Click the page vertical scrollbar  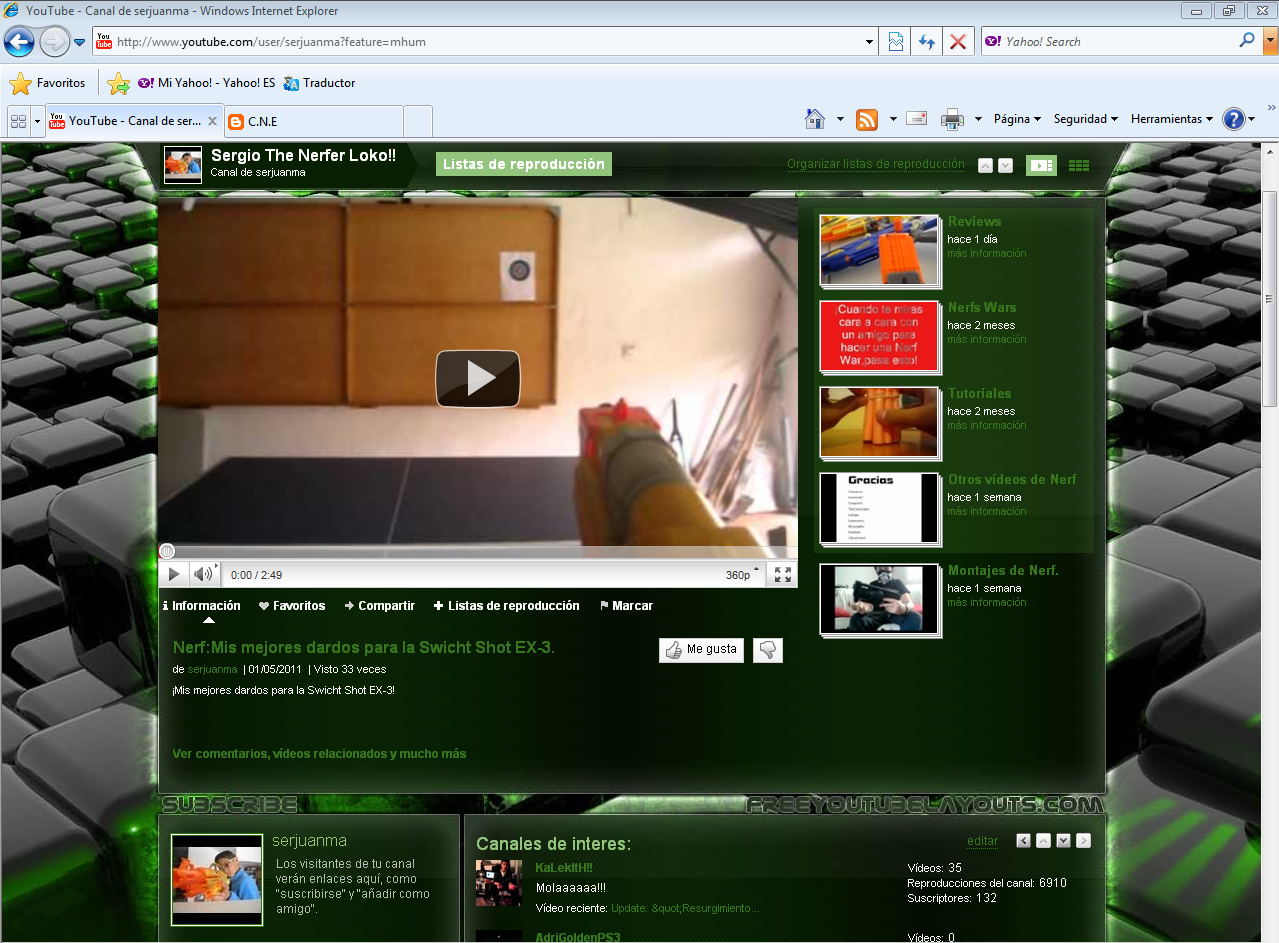pyautogui.click(x=1270, y=300)
